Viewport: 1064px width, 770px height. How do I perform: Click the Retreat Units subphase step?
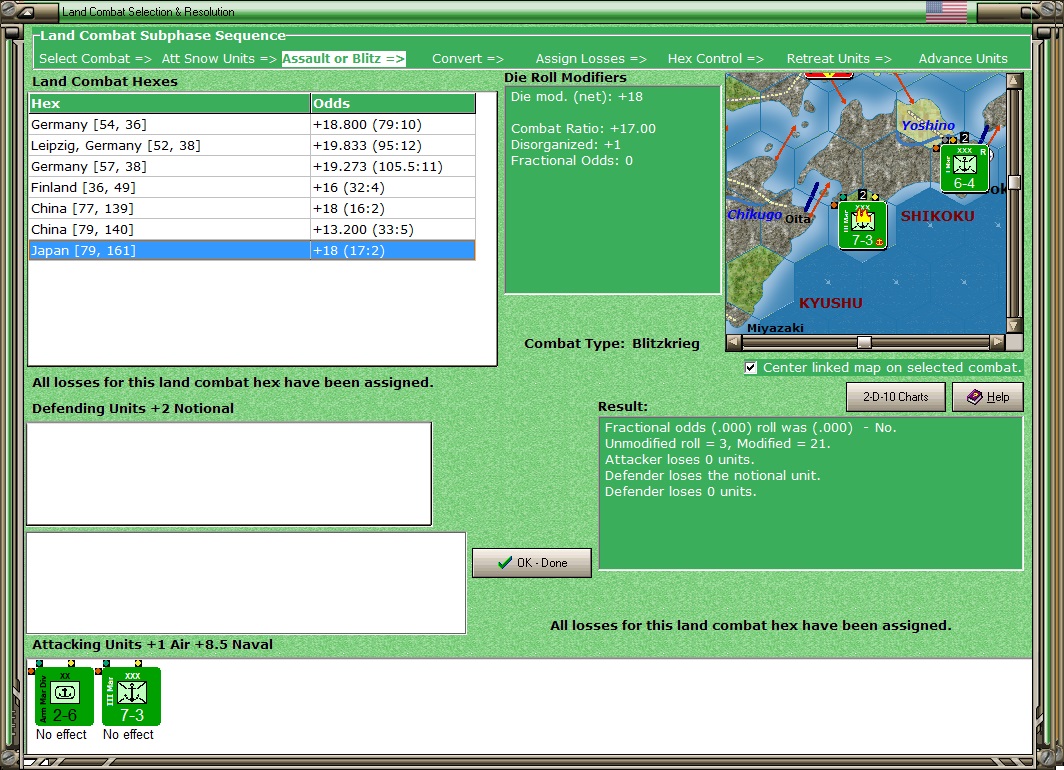(x=839, y=59)
